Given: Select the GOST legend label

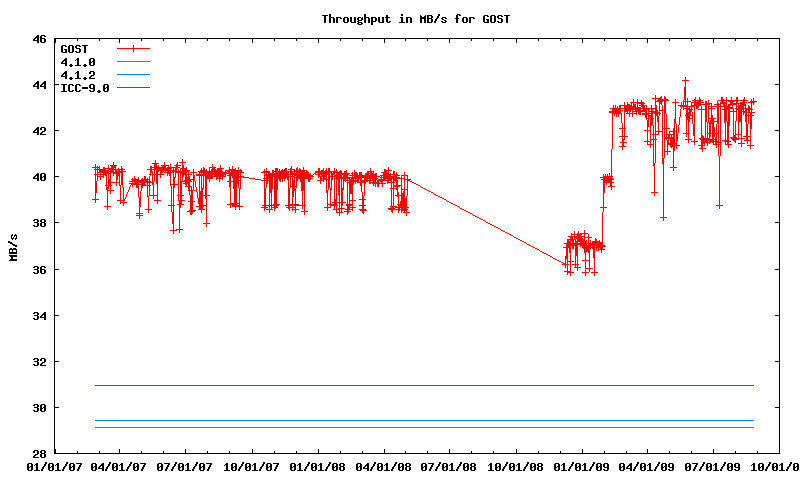Looking at the screenshot, I should pyautogui.click(x=75, y=48).
